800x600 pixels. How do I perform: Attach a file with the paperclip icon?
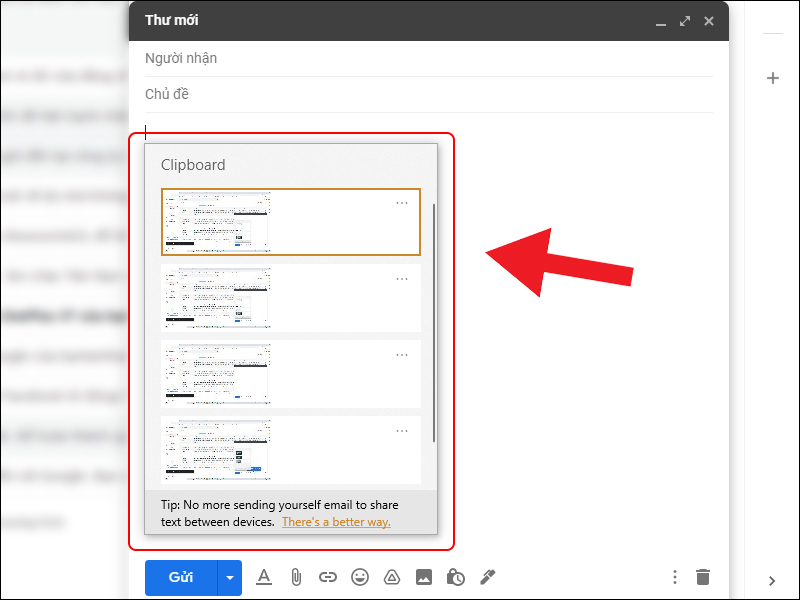tap(296, 577)
